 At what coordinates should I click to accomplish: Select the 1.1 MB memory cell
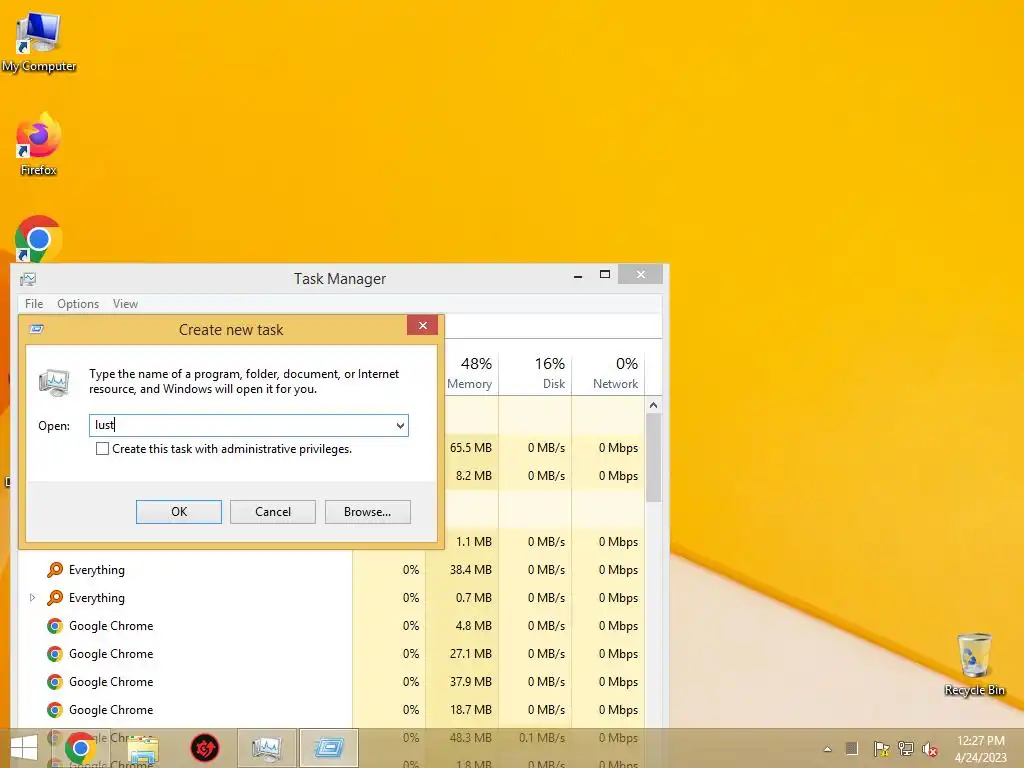pos(473,542)
